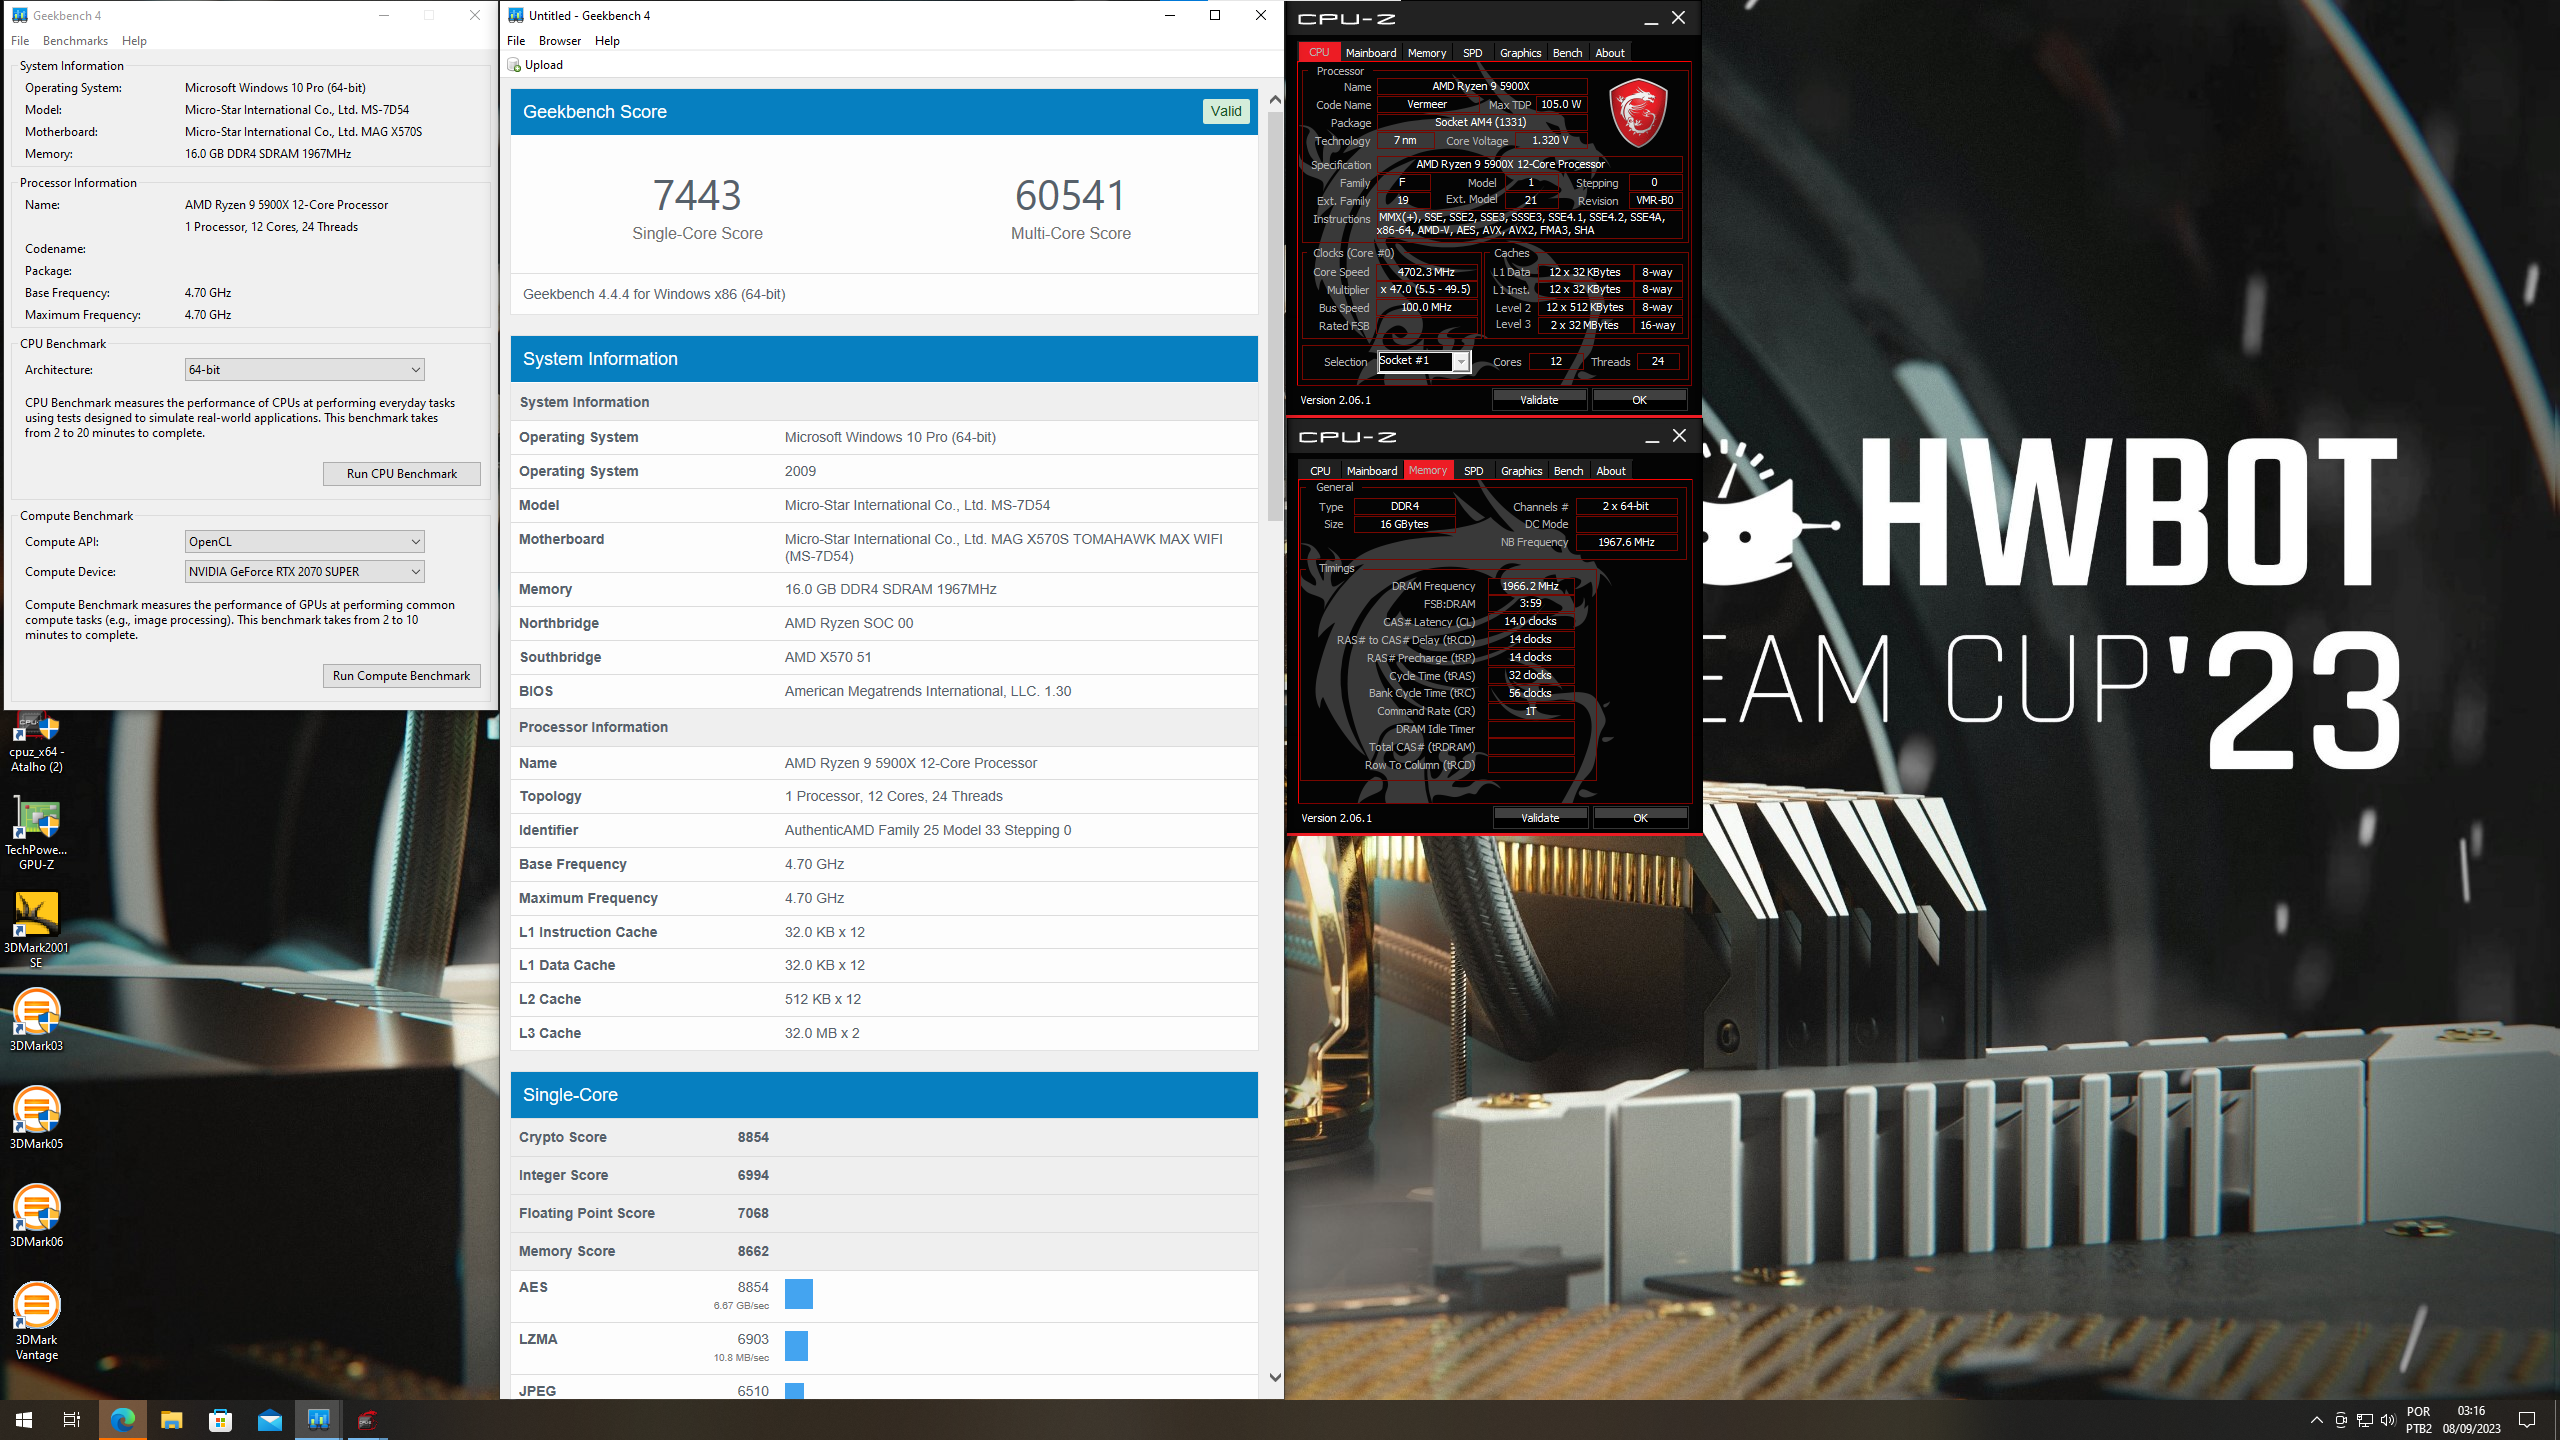The height and width of the screenshot is (1440, 2560).
Task: Open notification center icon
Action: coord(2527,1420)
